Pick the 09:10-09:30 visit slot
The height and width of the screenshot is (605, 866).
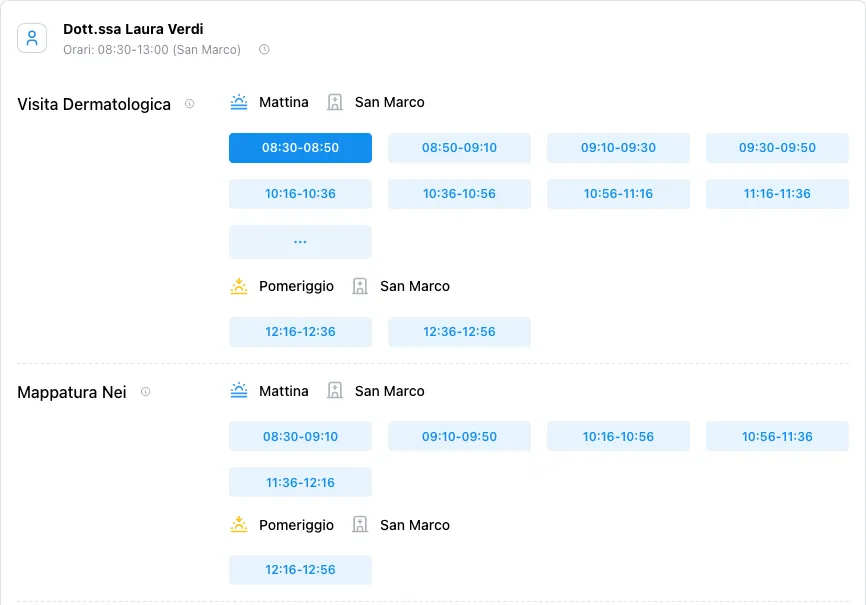pos(618,148)
